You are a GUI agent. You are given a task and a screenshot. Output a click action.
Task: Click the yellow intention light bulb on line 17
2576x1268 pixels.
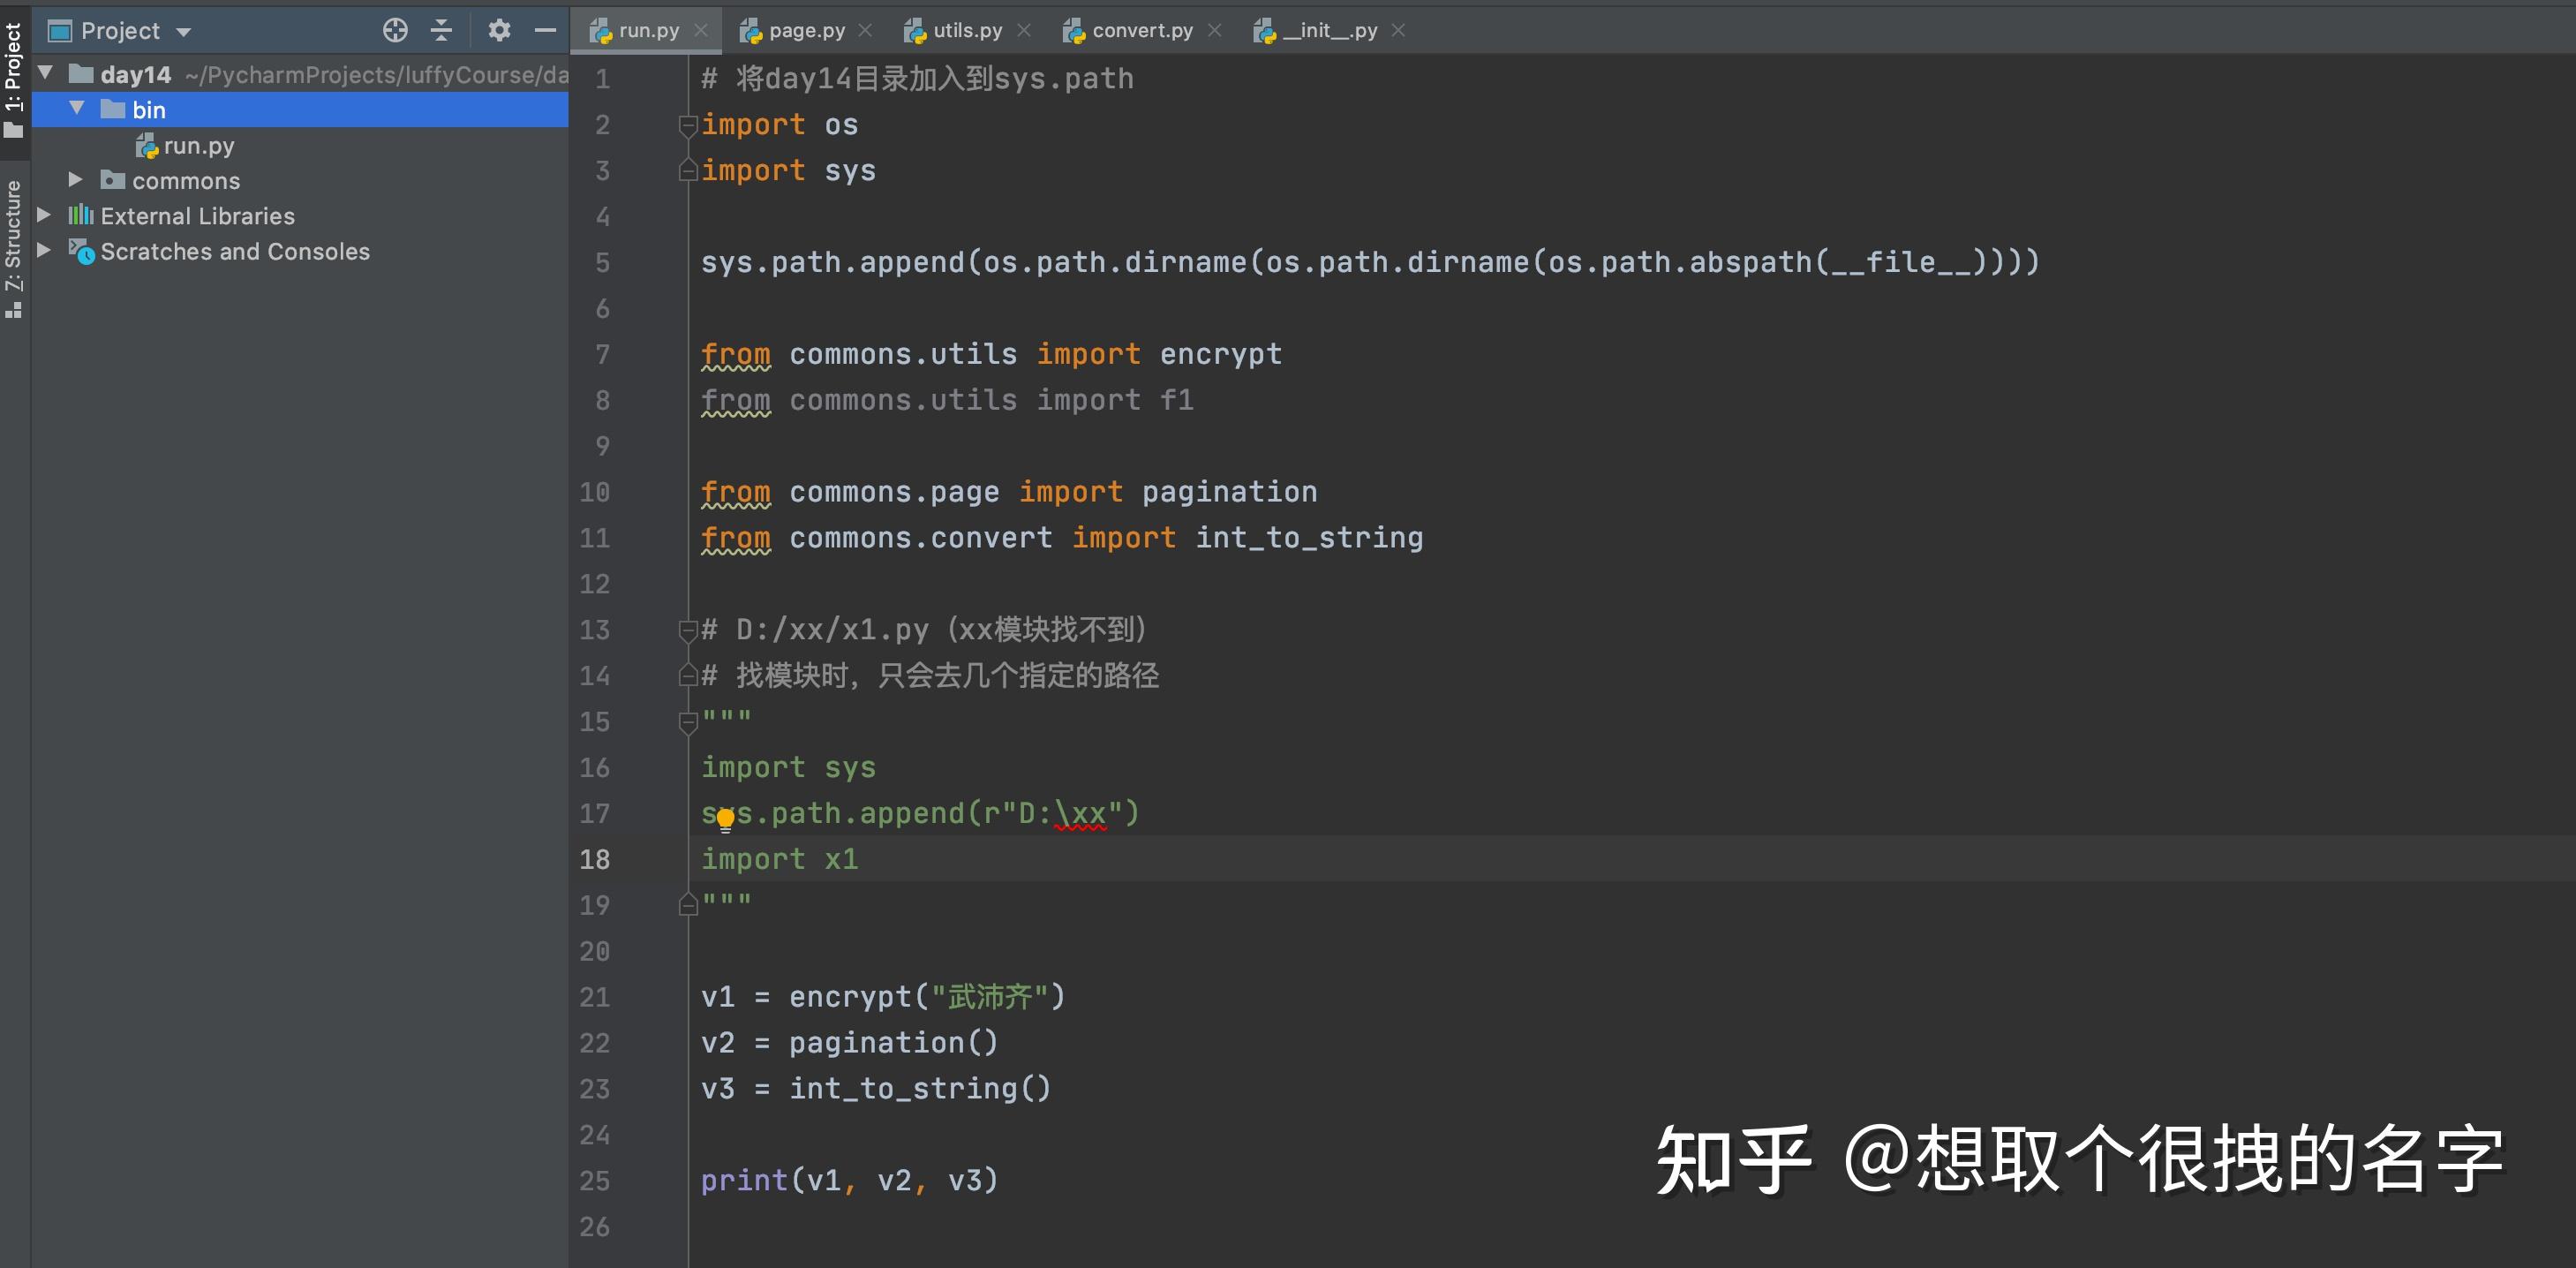[x=726, y=821]
